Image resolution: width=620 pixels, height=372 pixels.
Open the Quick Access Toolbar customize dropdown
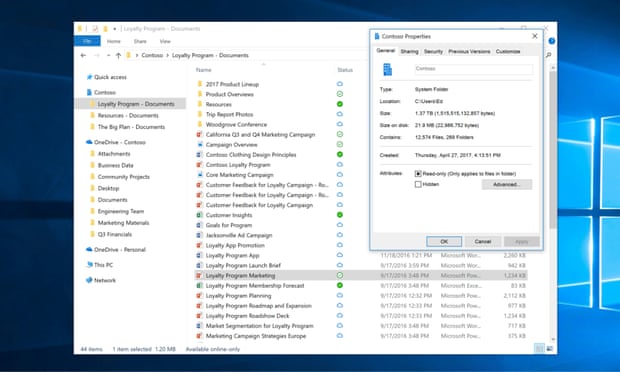click(x=115, y=29)
